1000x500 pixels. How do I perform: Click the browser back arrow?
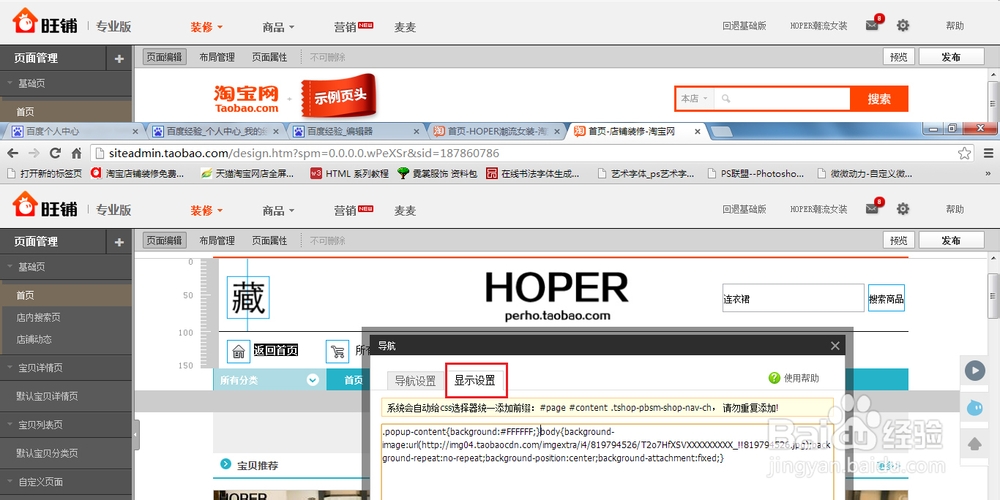point(12,153)
